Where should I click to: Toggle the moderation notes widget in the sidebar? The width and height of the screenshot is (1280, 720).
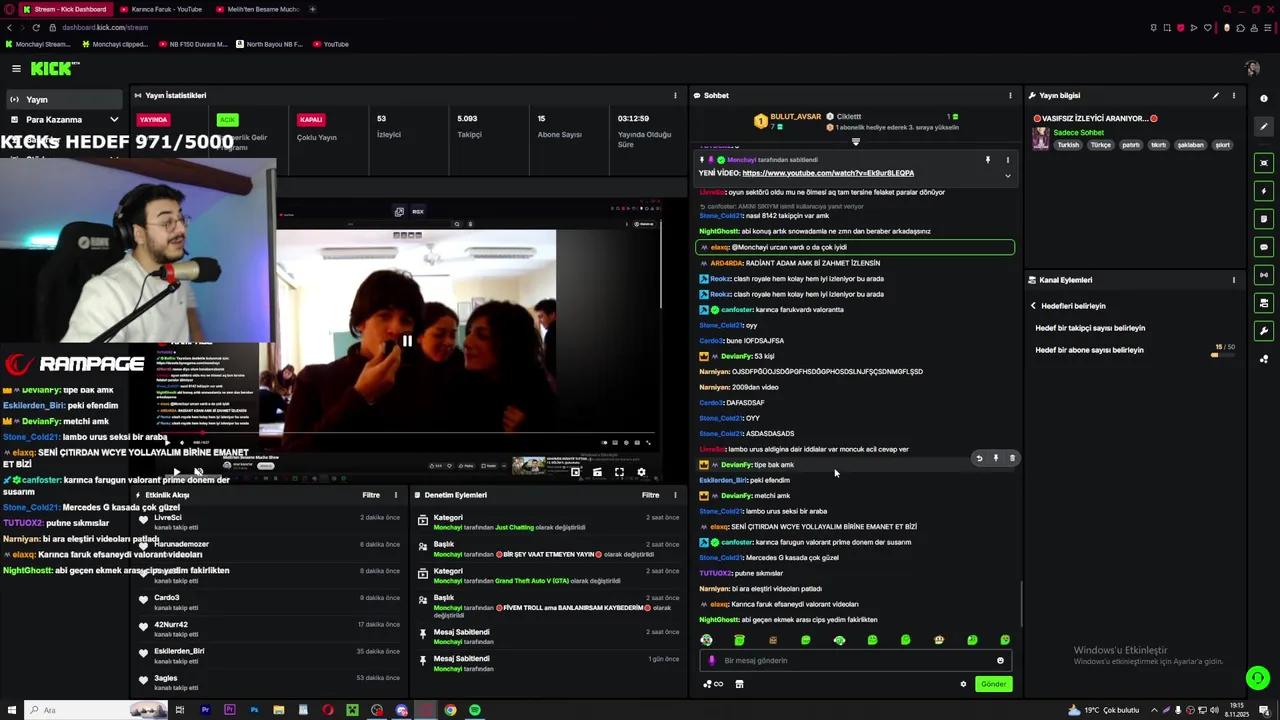1264,219
